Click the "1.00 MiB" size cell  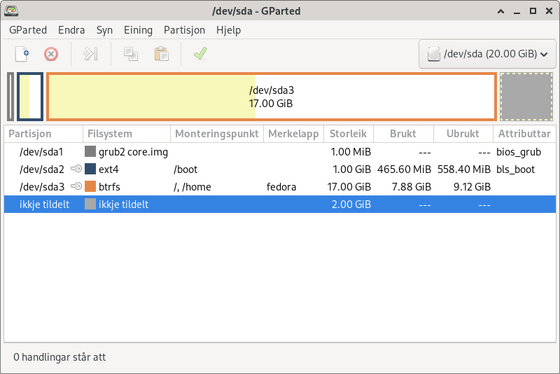coord(351,152)
